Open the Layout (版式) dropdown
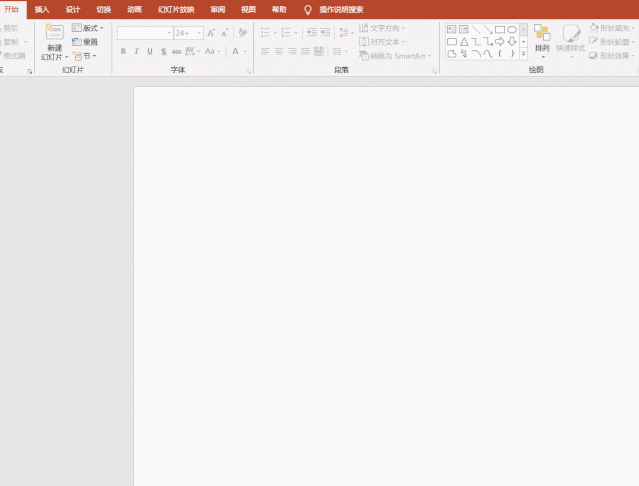The image size is (639, 486). tap(88, 28)
